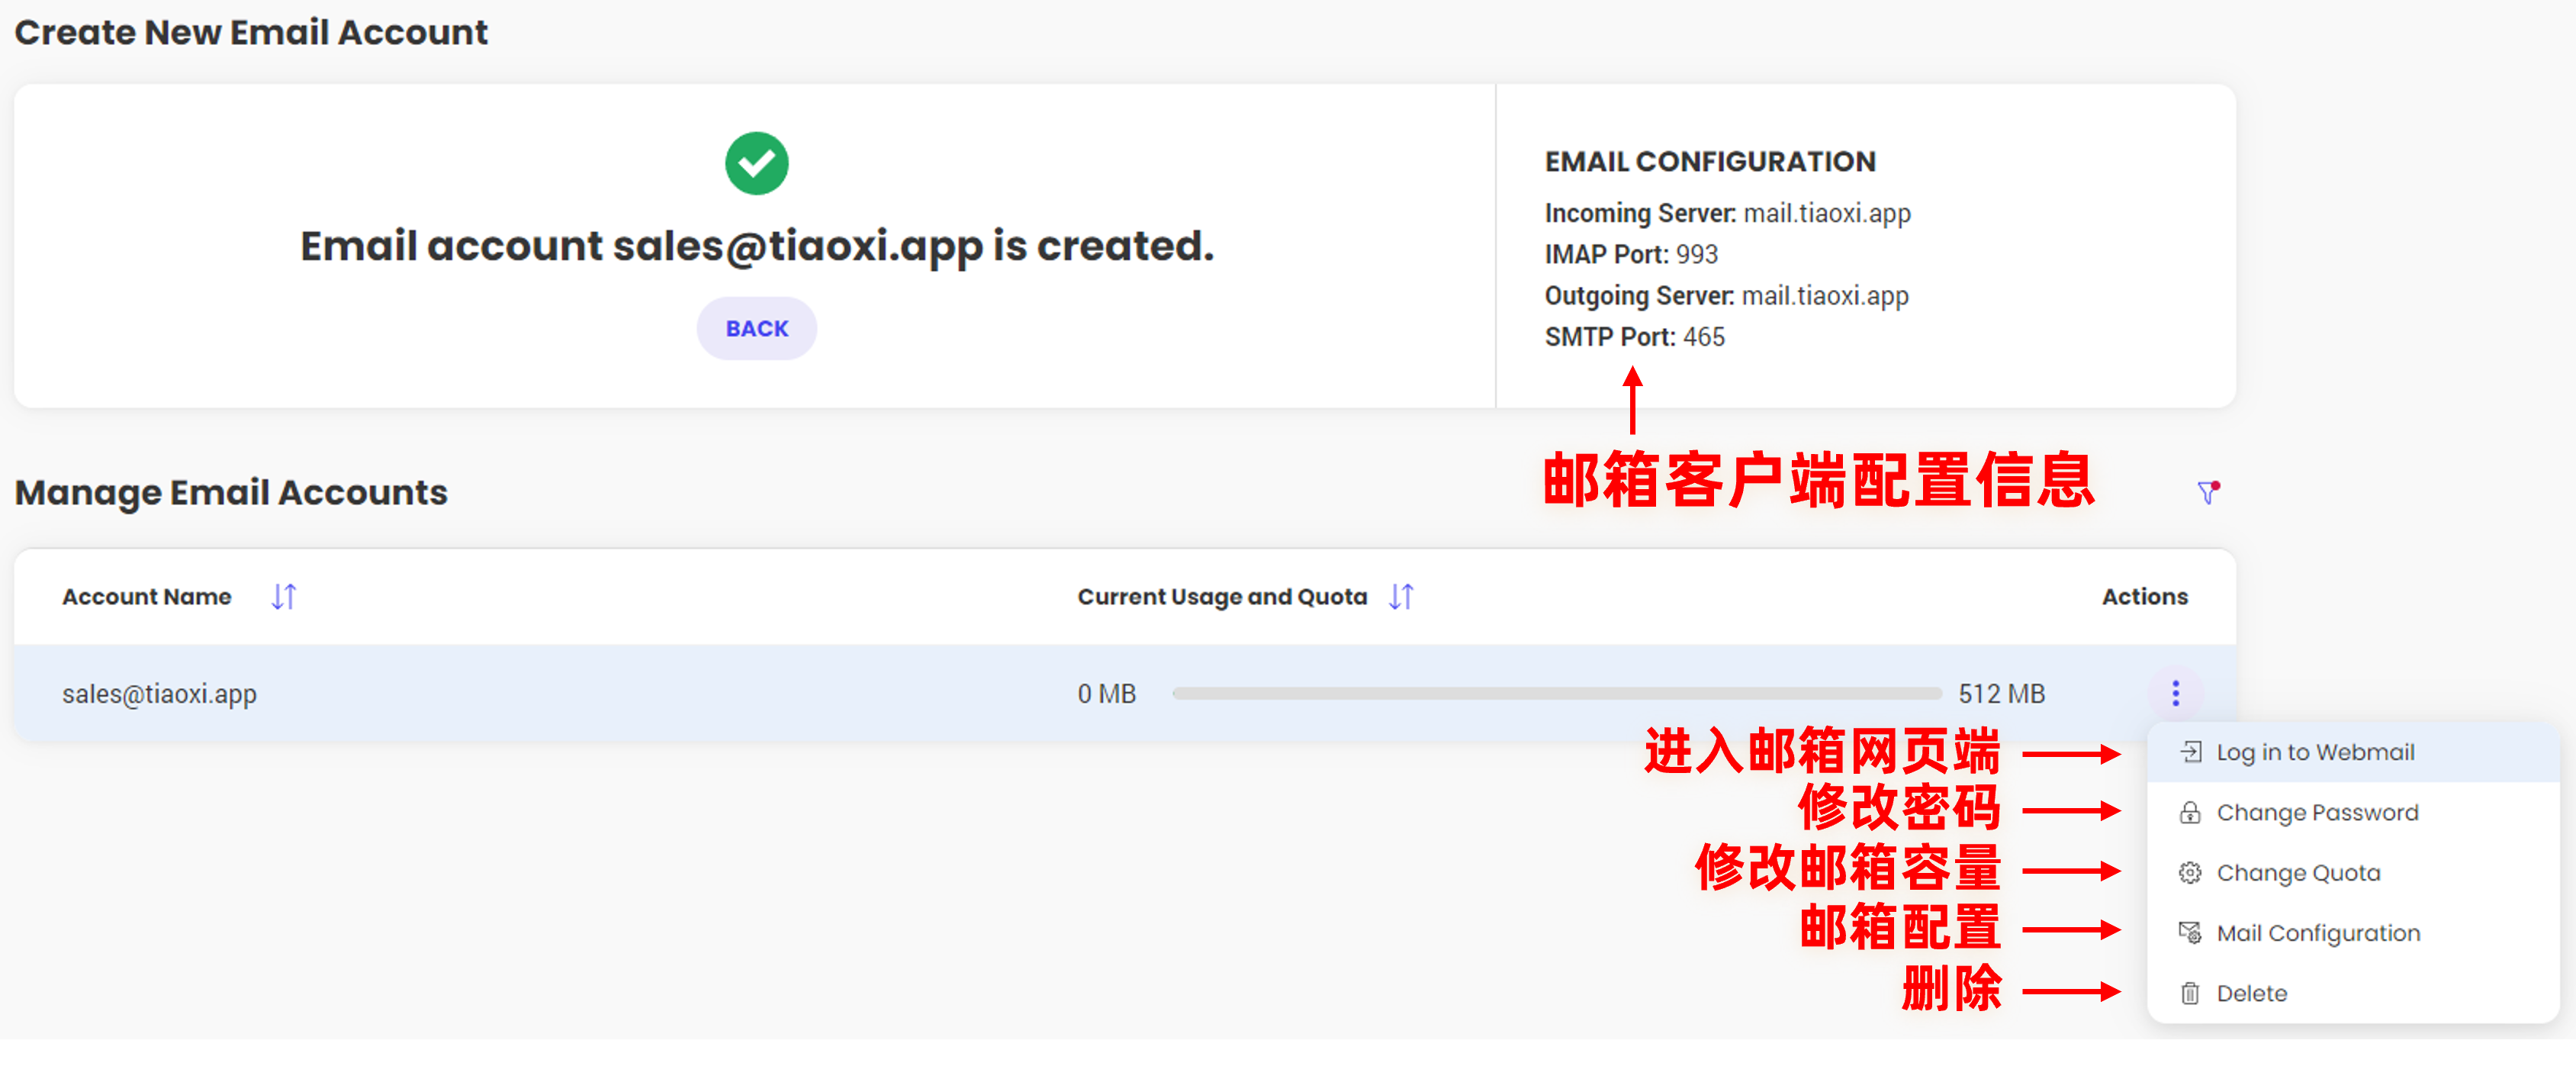2576x1079 pixels.
Task: Click the sort arrows beside Account Name
Action: 283,596
